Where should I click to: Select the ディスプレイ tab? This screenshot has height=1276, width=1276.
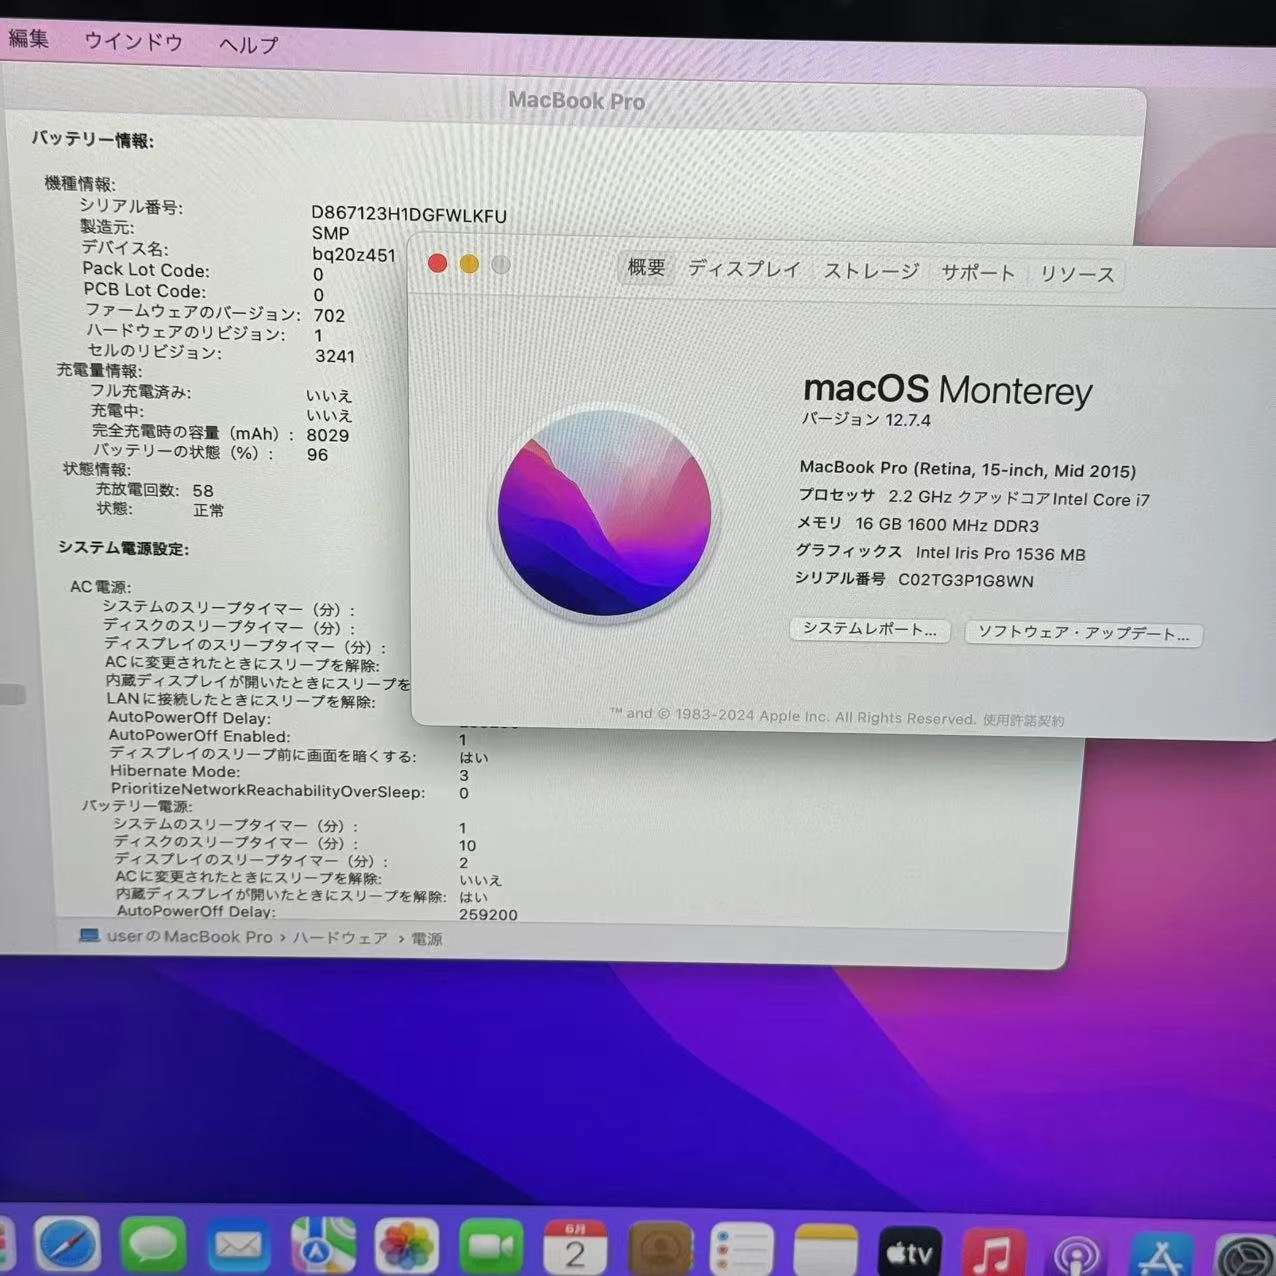click(x=743, y=269)
